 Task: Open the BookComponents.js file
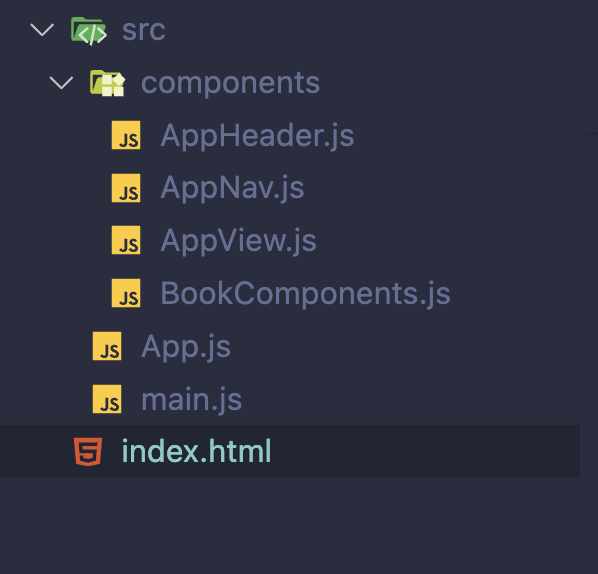click(x=305, y=294)
